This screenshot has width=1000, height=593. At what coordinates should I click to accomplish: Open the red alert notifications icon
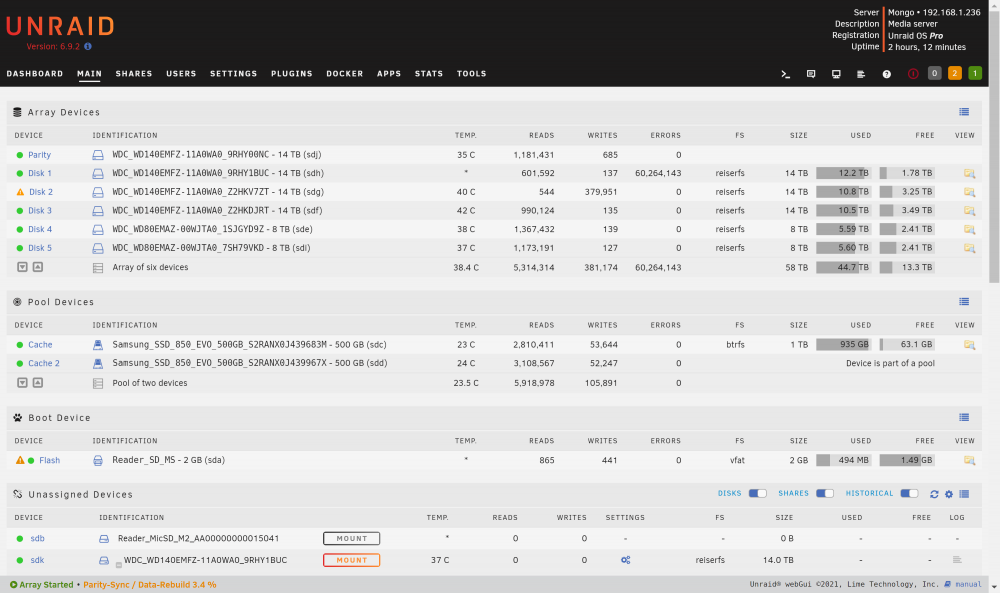(x=913, y=74)
